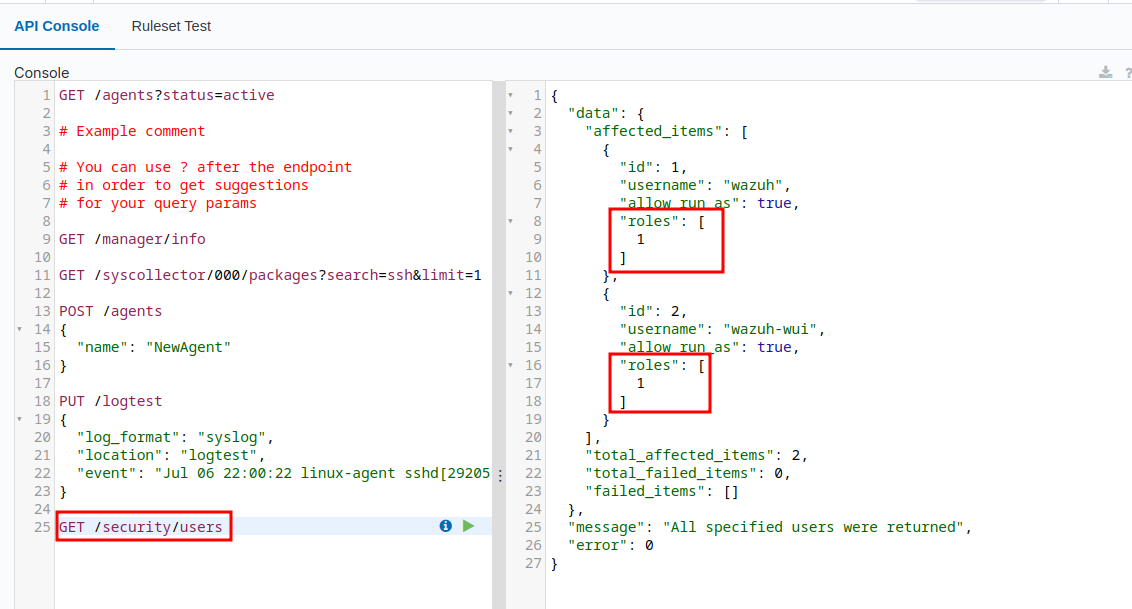Click the "location": "logtest" line
Image resolution: width=1132 pixels, height=609 pixels.
(x=171, y=455)
